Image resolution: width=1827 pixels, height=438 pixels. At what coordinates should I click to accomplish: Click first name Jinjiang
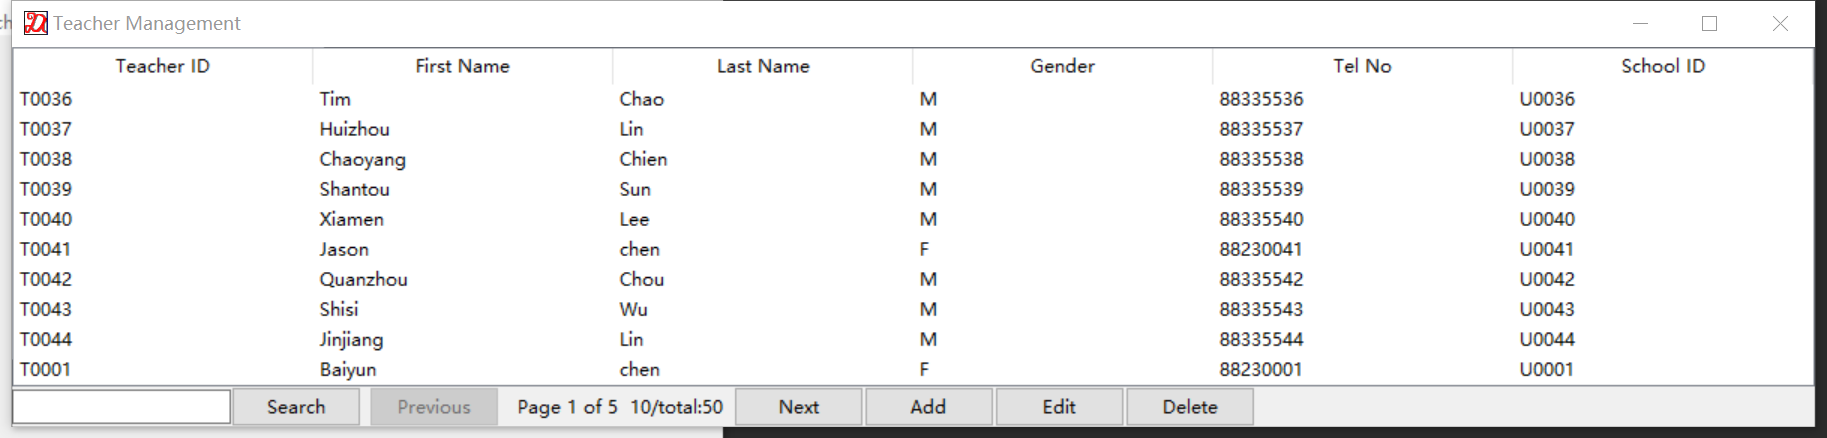click(x=351, y=340)
